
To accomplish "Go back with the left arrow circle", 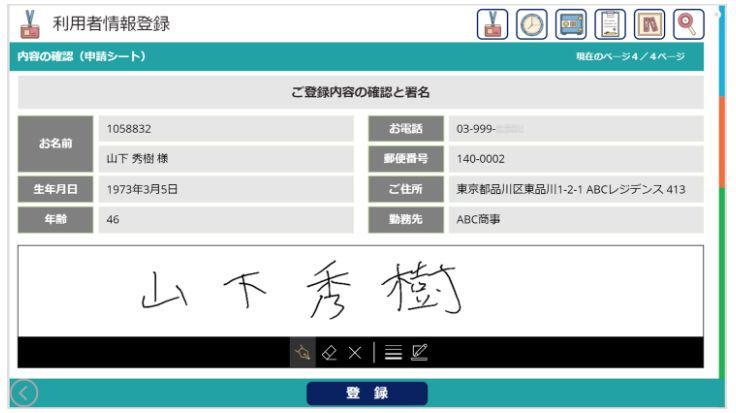I will (x=23, y=393).
